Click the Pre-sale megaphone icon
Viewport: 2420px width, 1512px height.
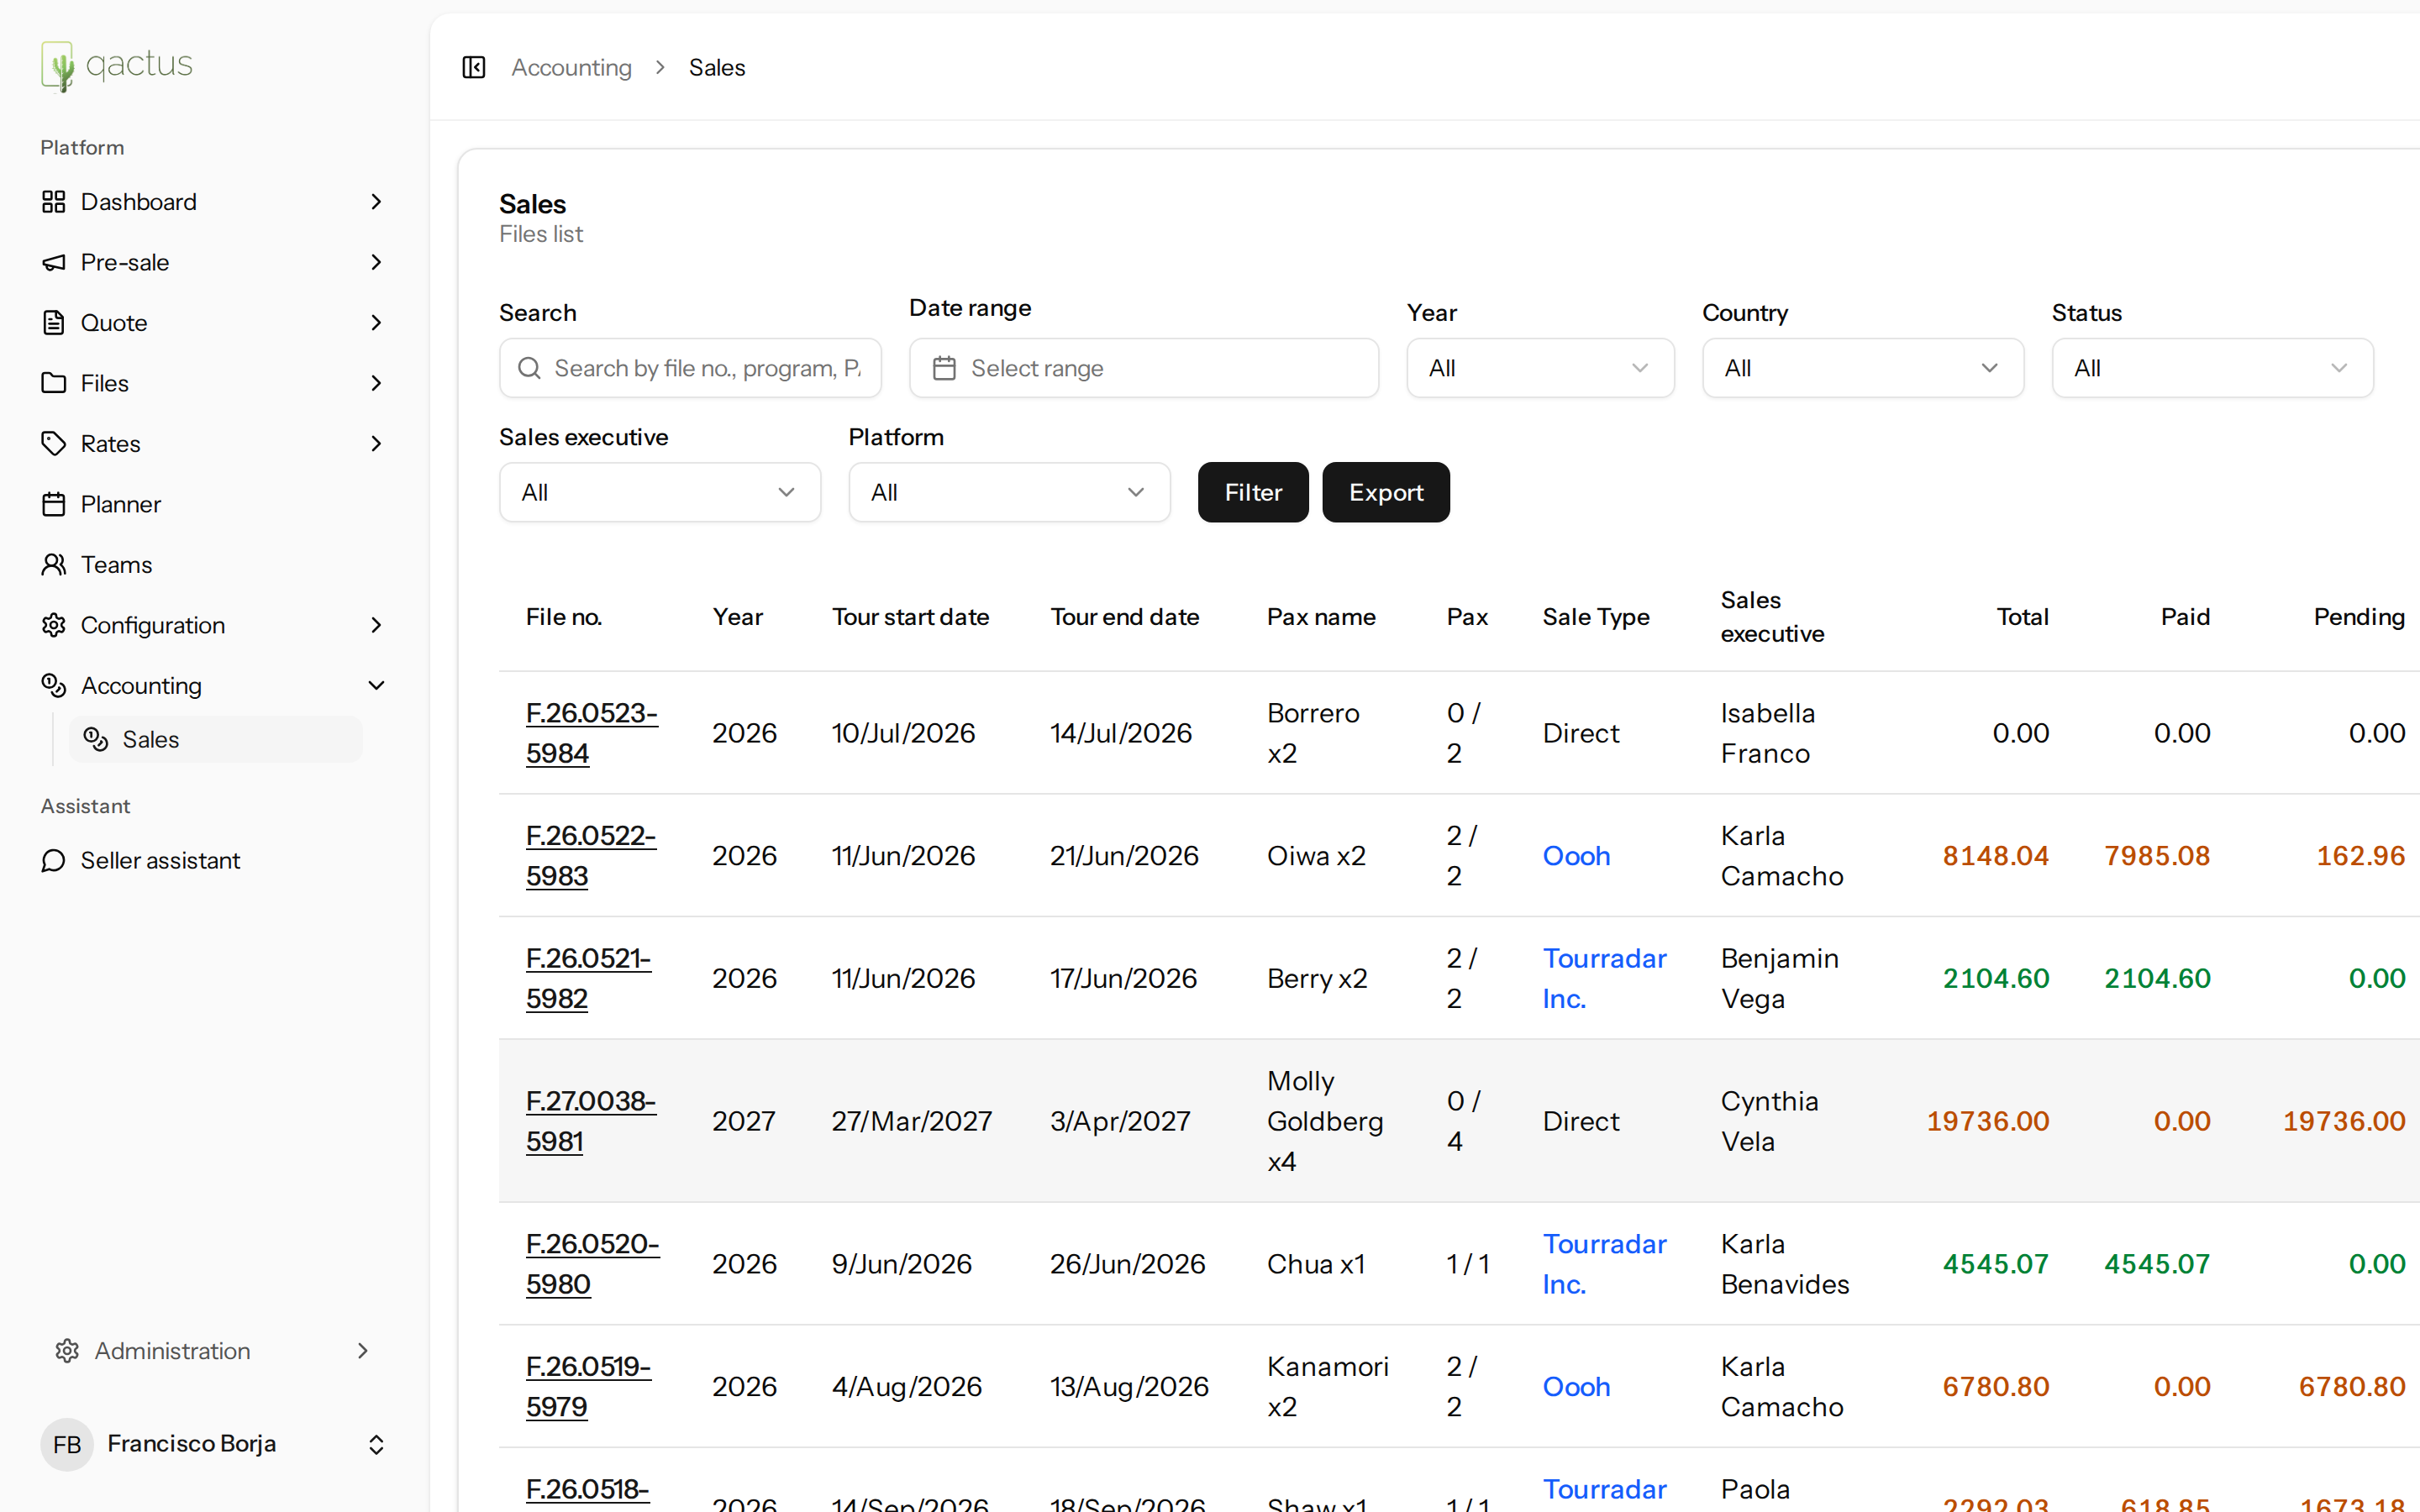[54, 262]
